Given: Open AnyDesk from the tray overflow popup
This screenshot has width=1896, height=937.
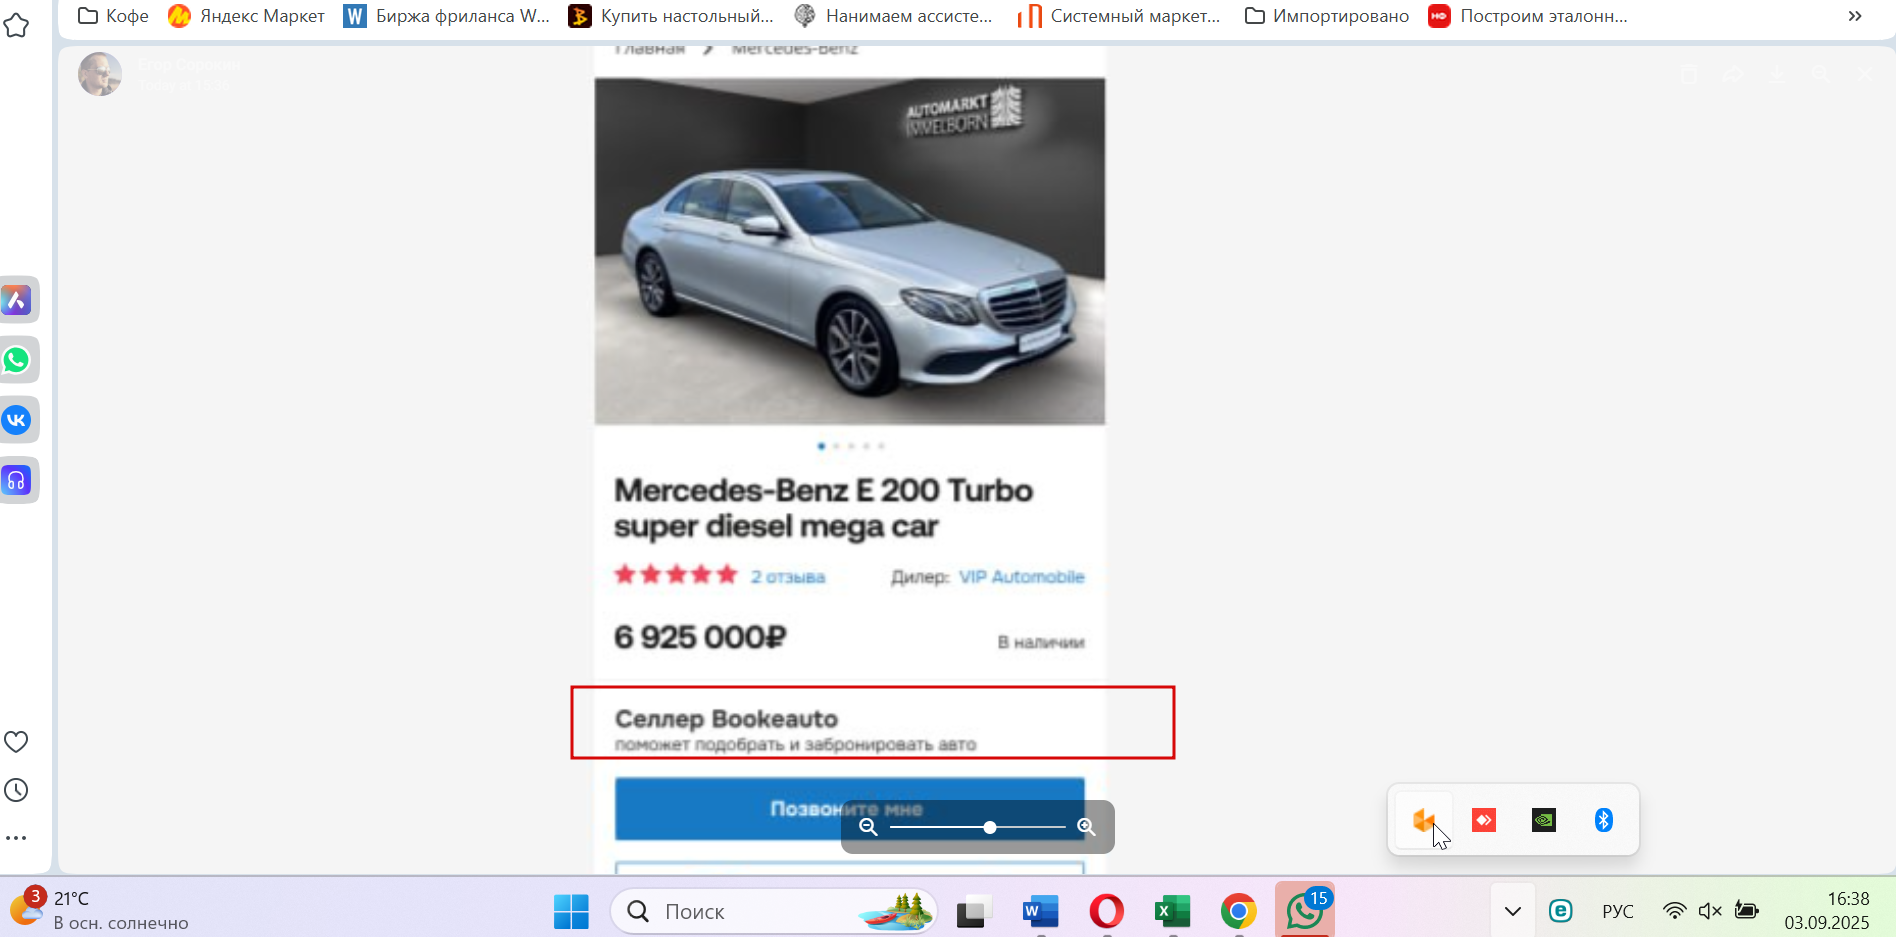Looking at the screenshot, I should [1484, 820].
